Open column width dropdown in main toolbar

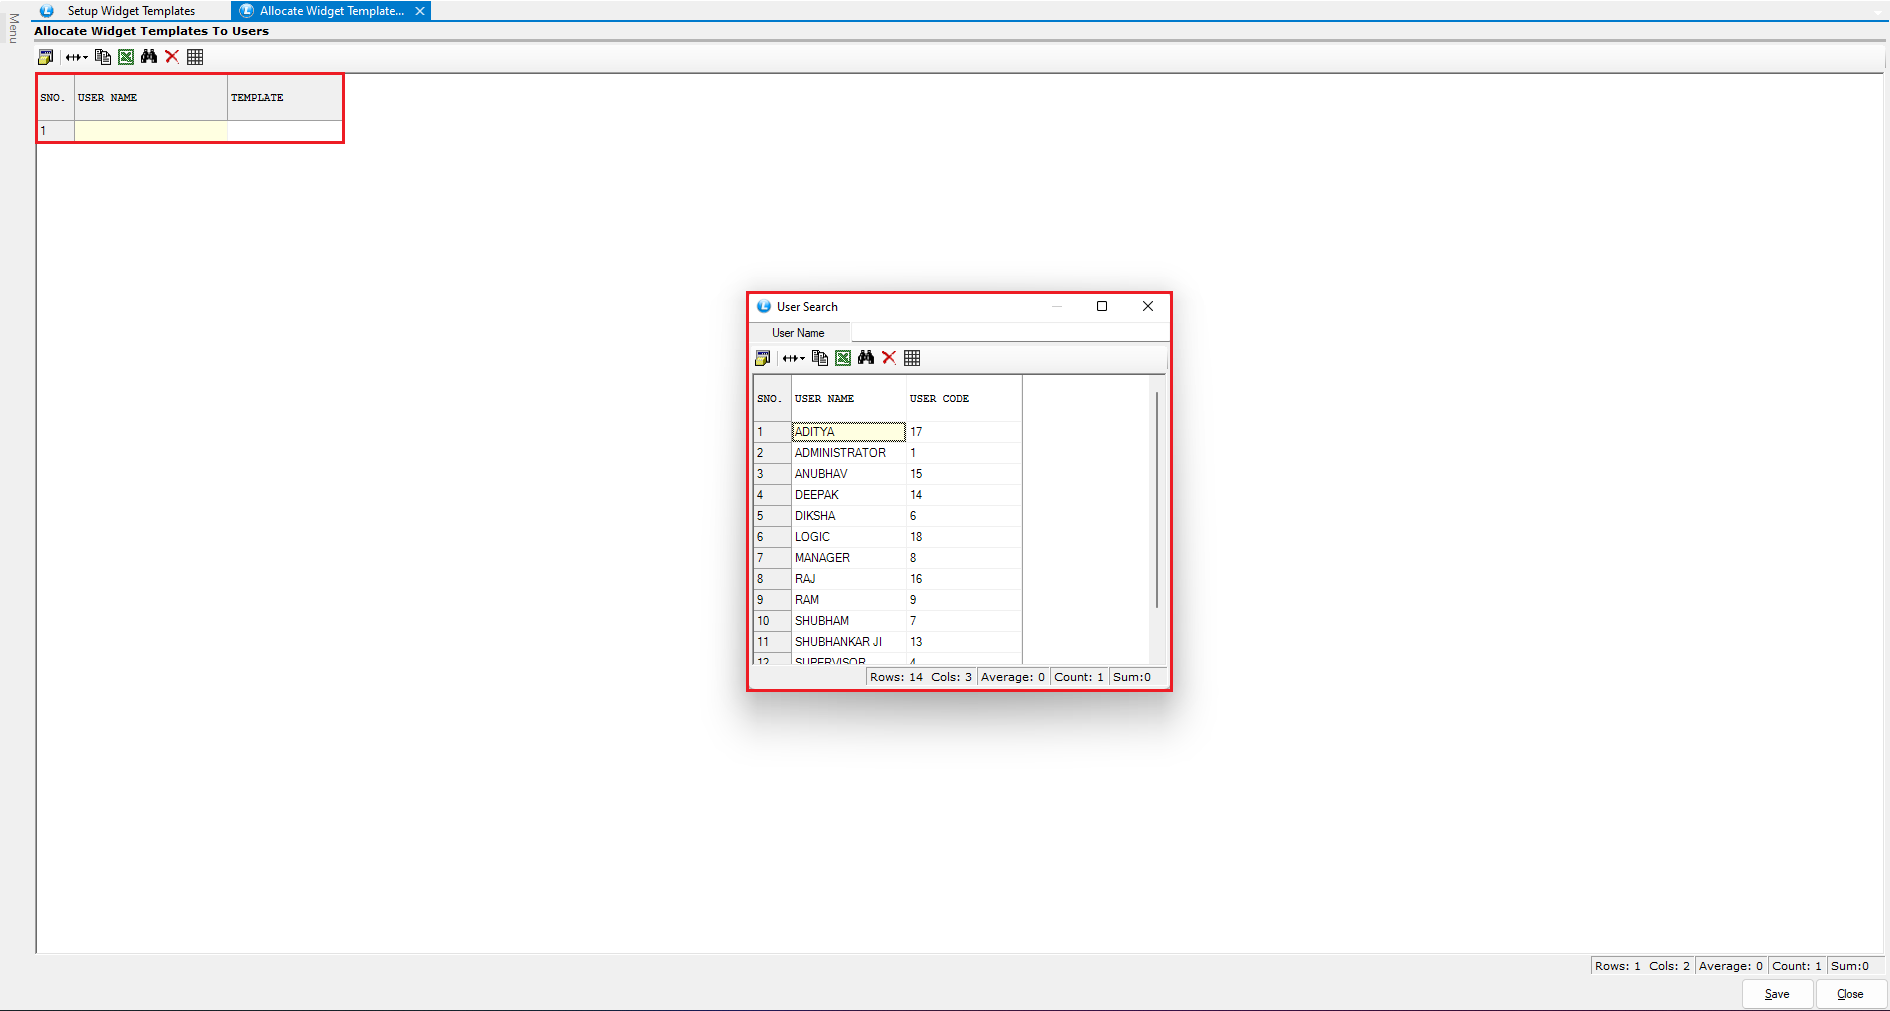pyautogui.click(x=77, y=57)
